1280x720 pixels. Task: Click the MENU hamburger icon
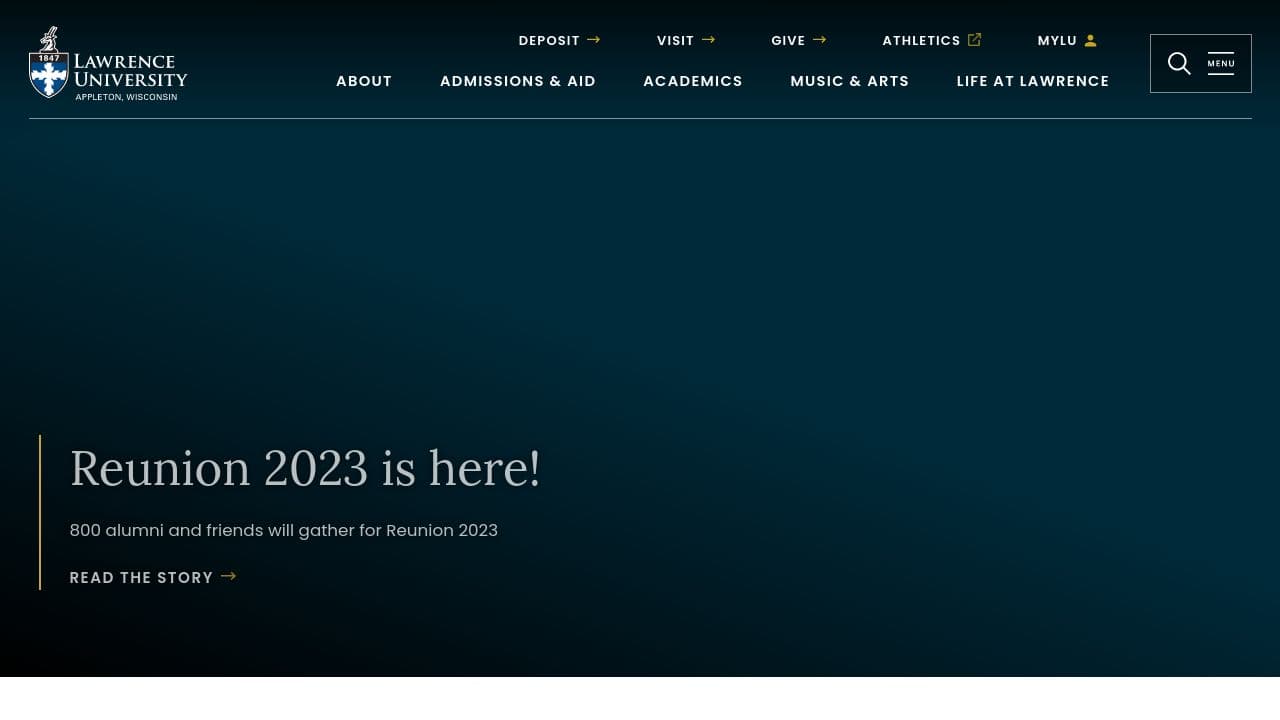[1221, 63]
